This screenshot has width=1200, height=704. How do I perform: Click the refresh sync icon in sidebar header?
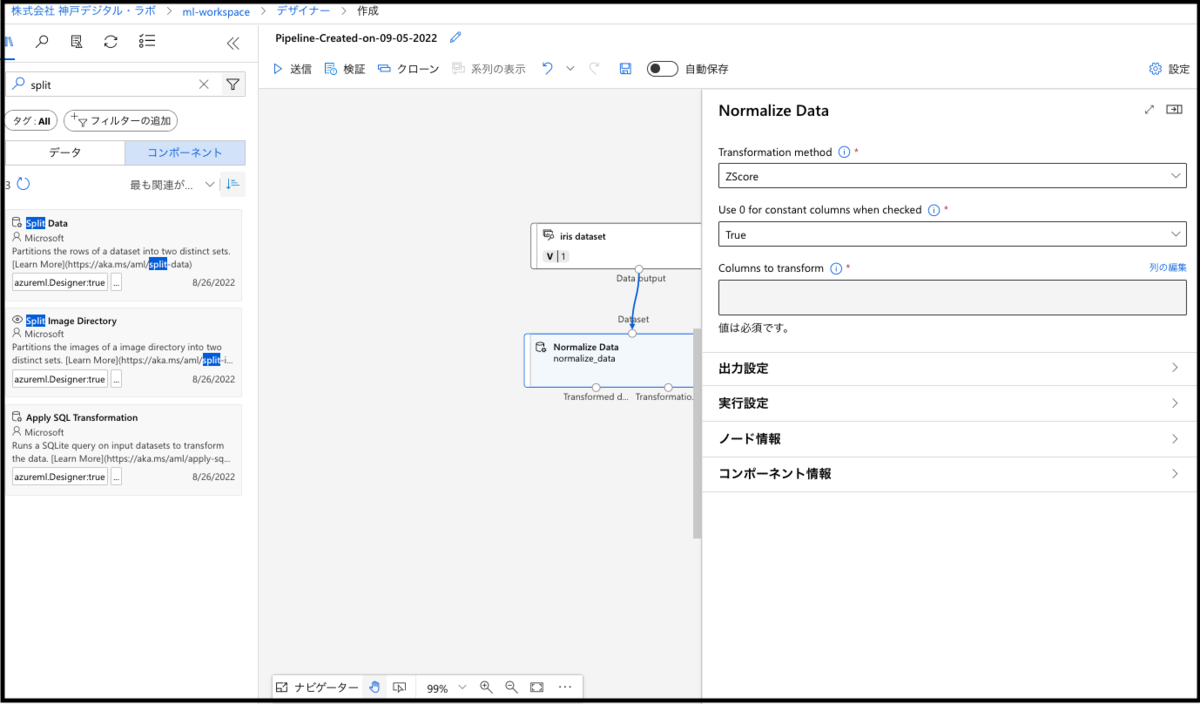(111, 42)
